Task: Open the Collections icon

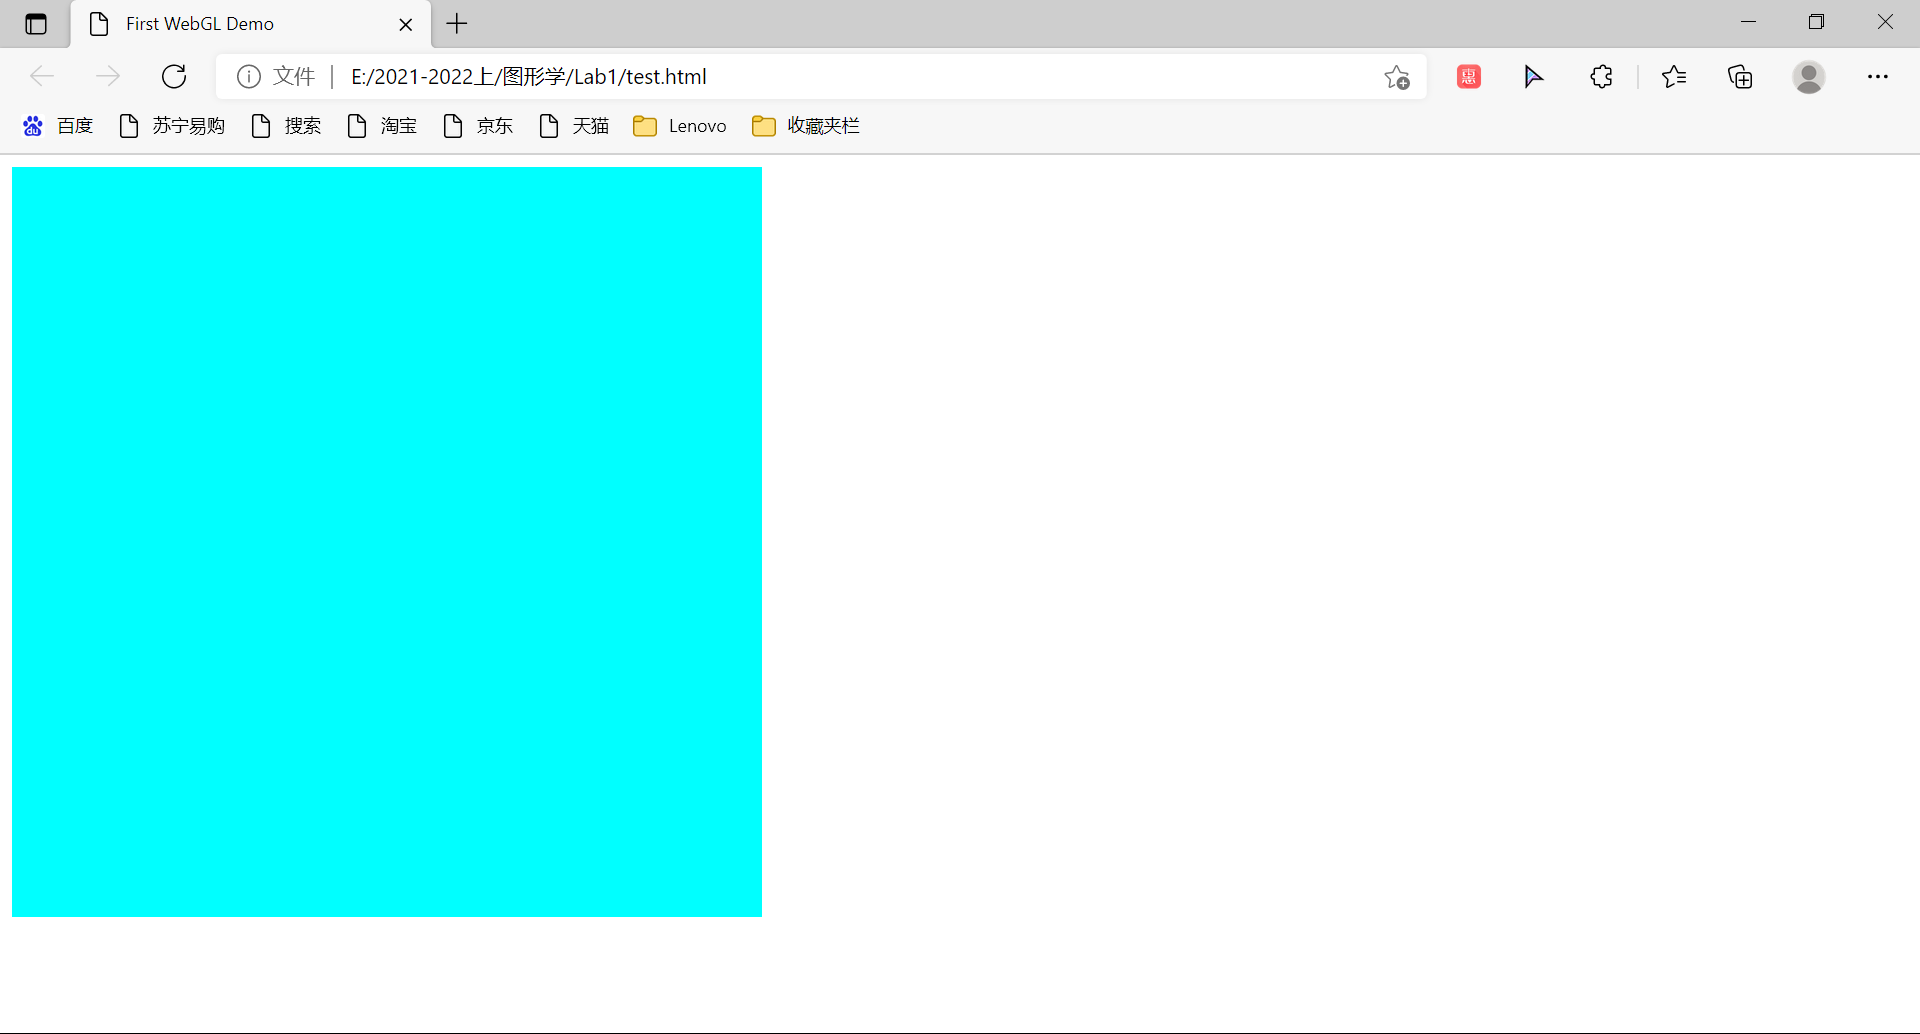Action: [x=1740, y=77]
